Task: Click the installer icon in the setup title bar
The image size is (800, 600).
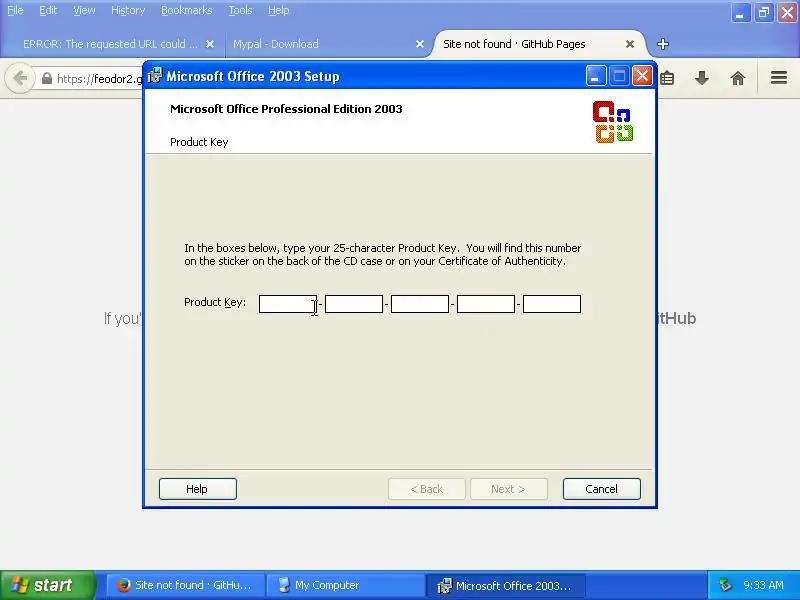Action: [155, 76]
